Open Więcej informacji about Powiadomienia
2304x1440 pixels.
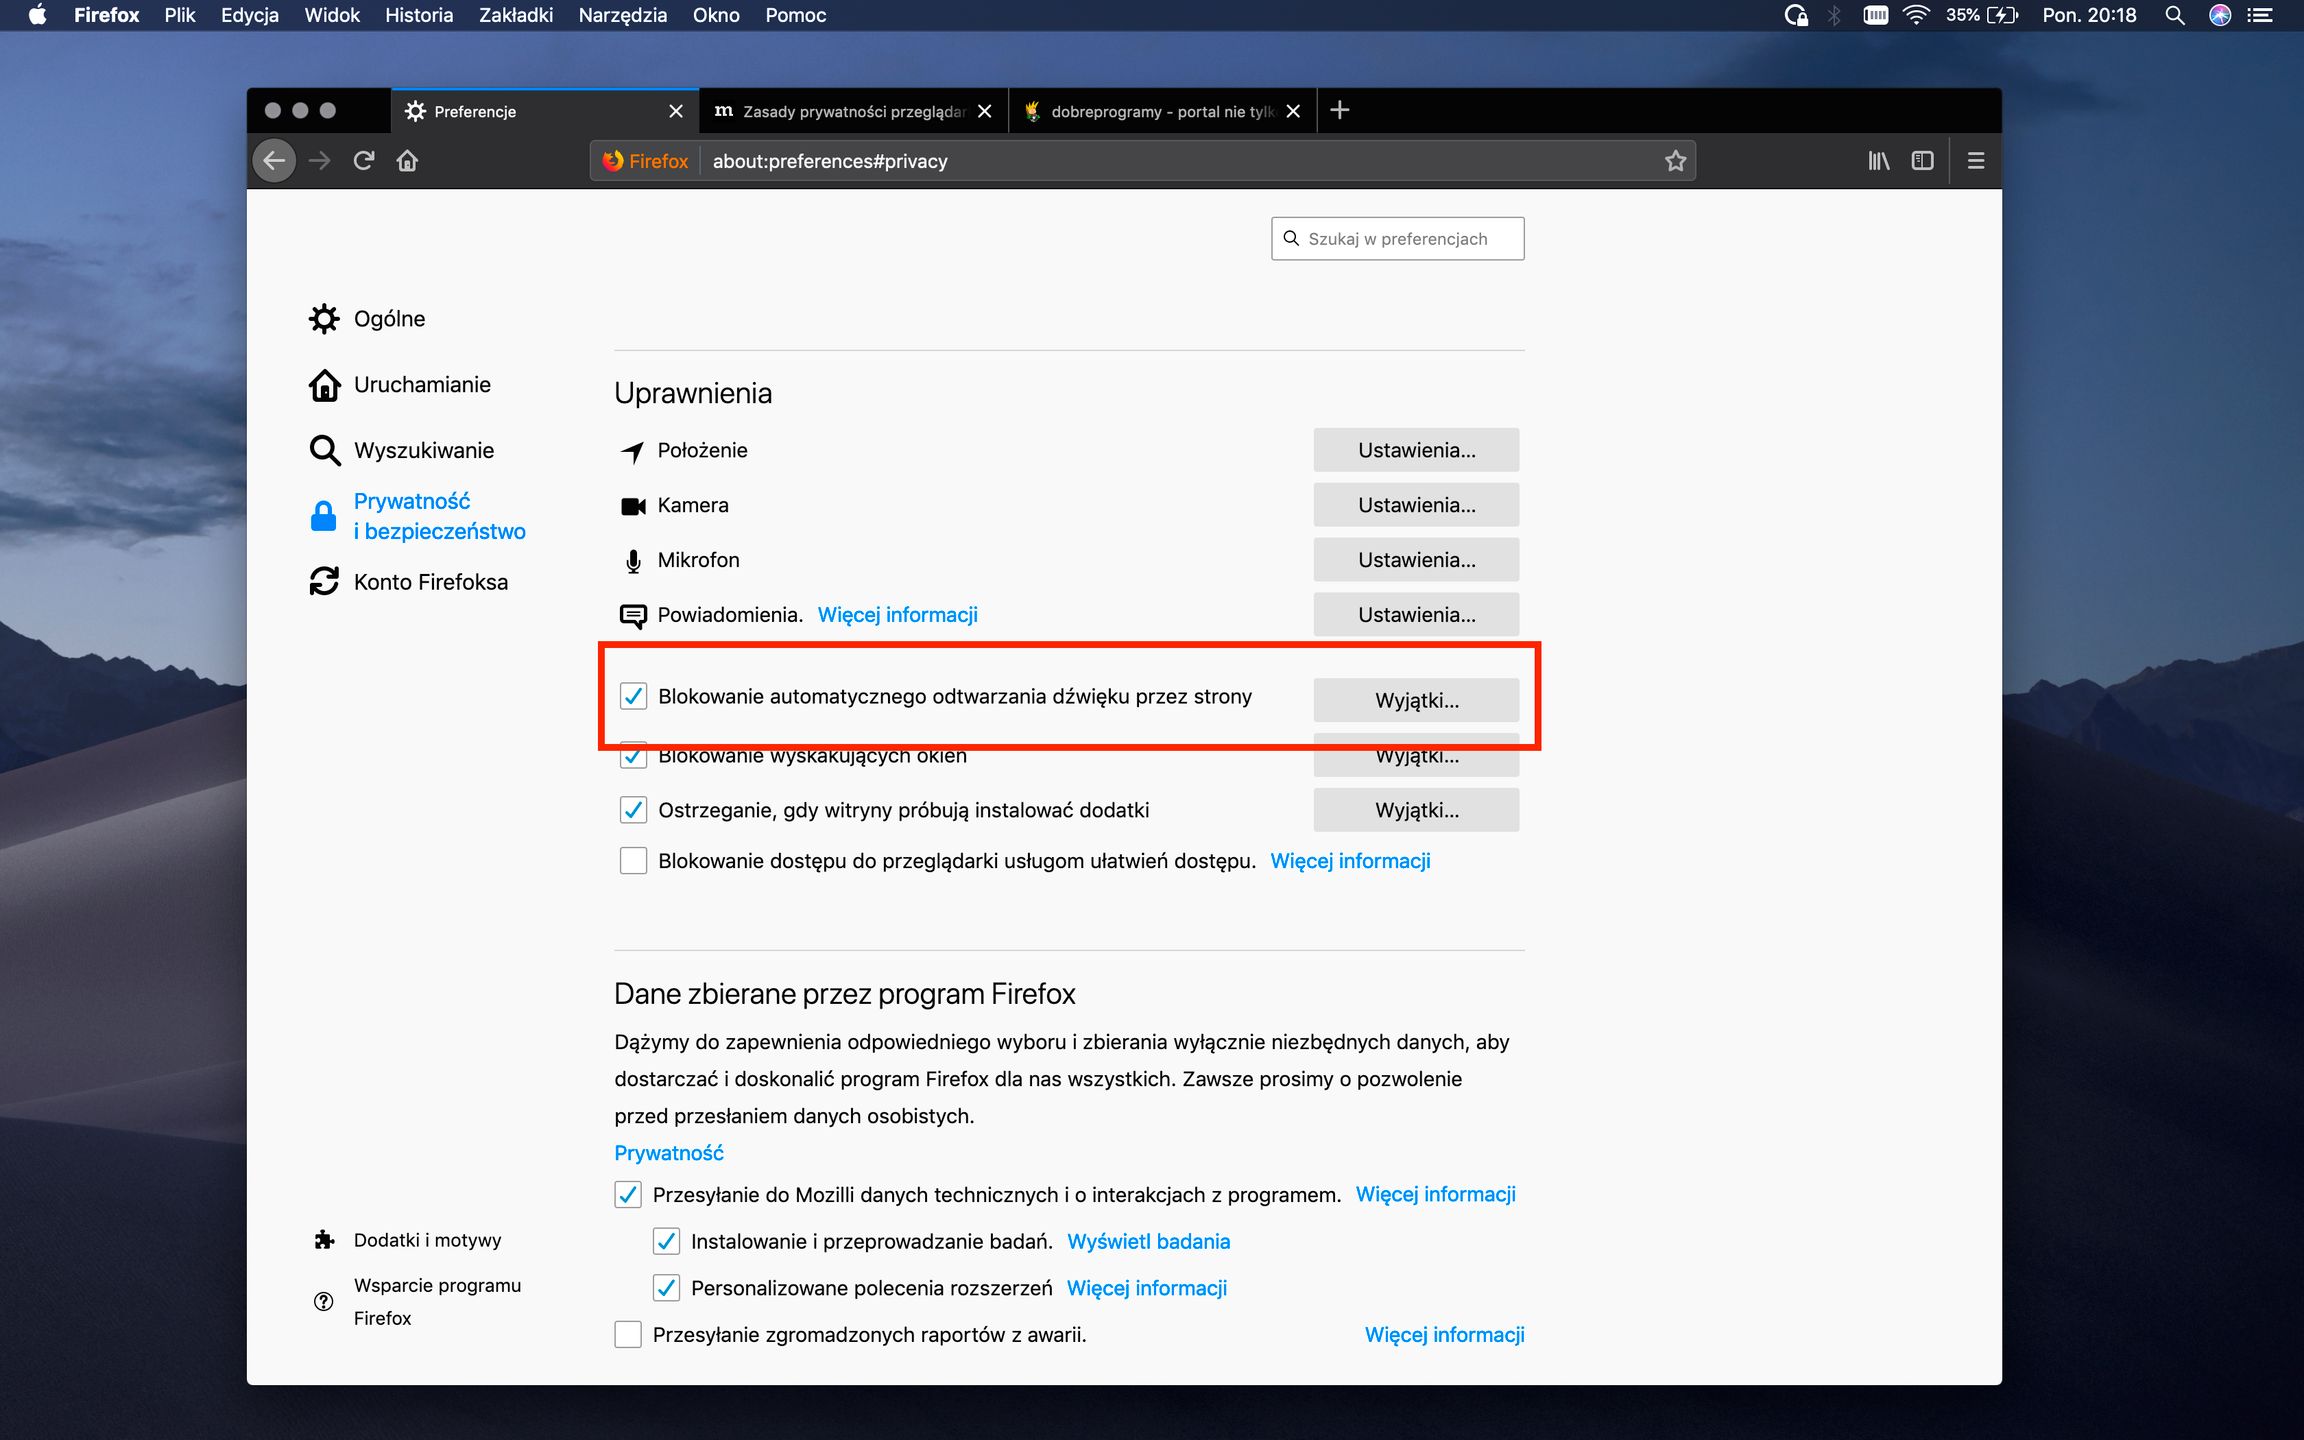[x=897, y=614]
